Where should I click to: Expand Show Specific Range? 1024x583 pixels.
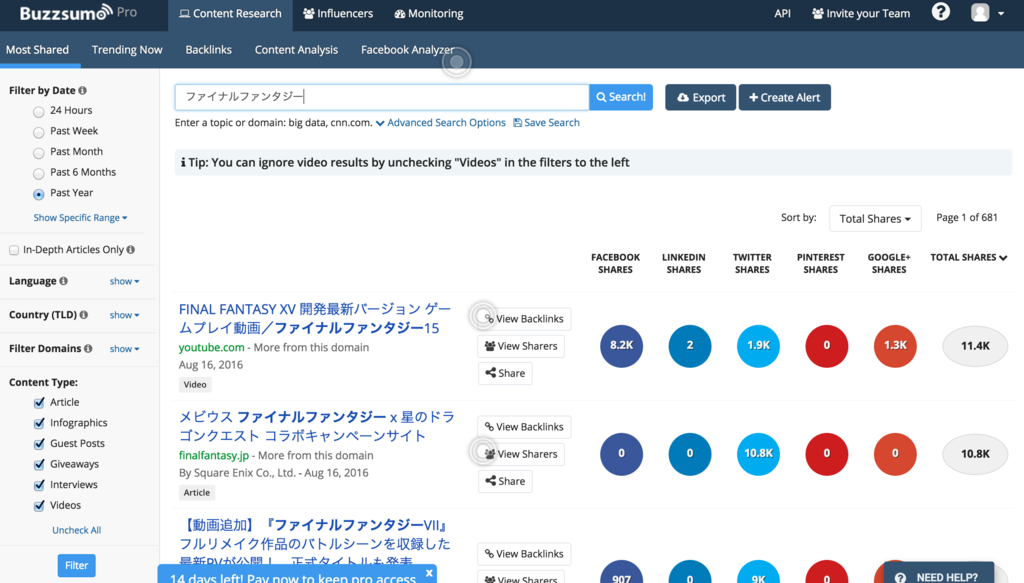coord(80,217)
